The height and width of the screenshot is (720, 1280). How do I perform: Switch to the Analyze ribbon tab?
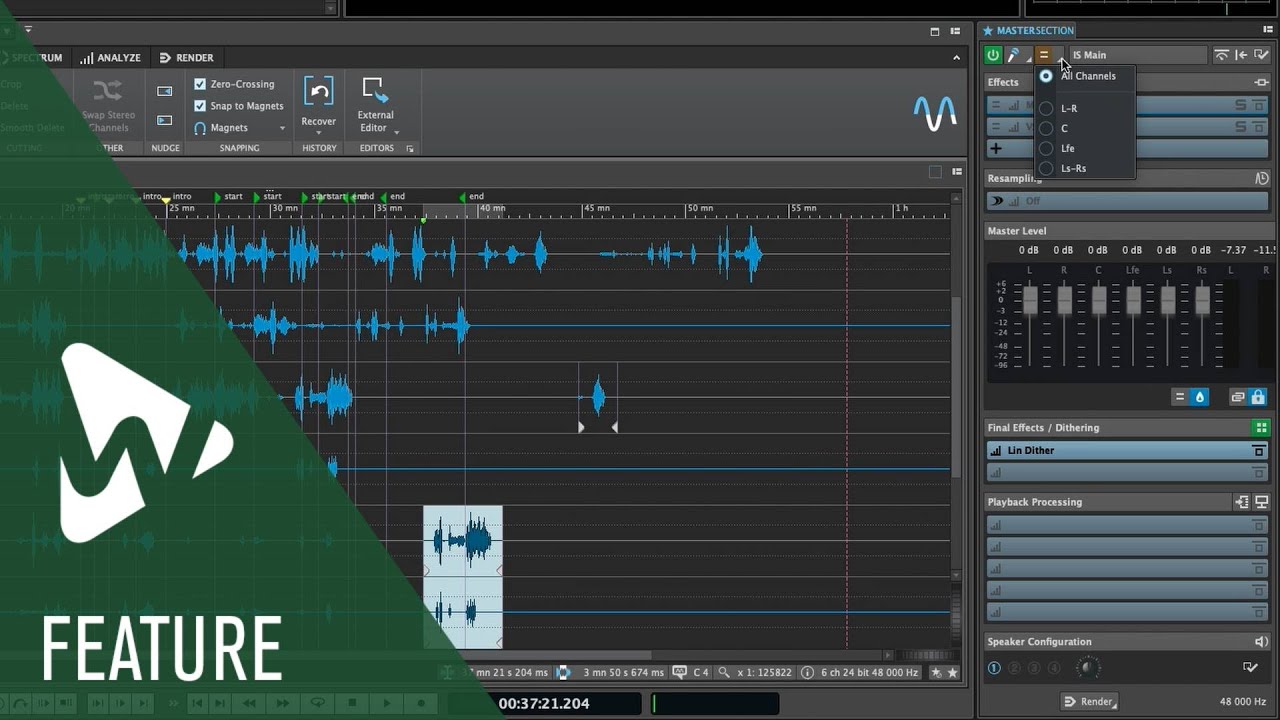point(110,58)
